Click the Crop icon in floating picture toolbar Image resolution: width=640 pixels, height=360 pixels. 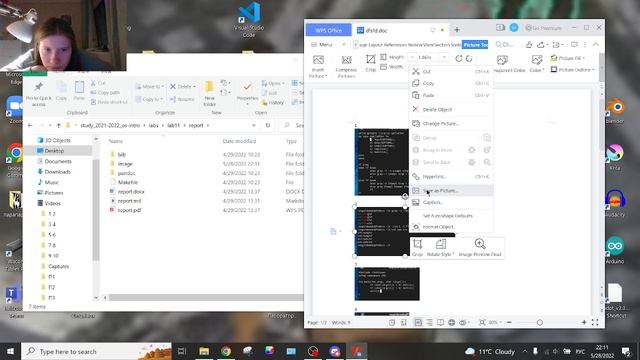click(x=417, y=244)
